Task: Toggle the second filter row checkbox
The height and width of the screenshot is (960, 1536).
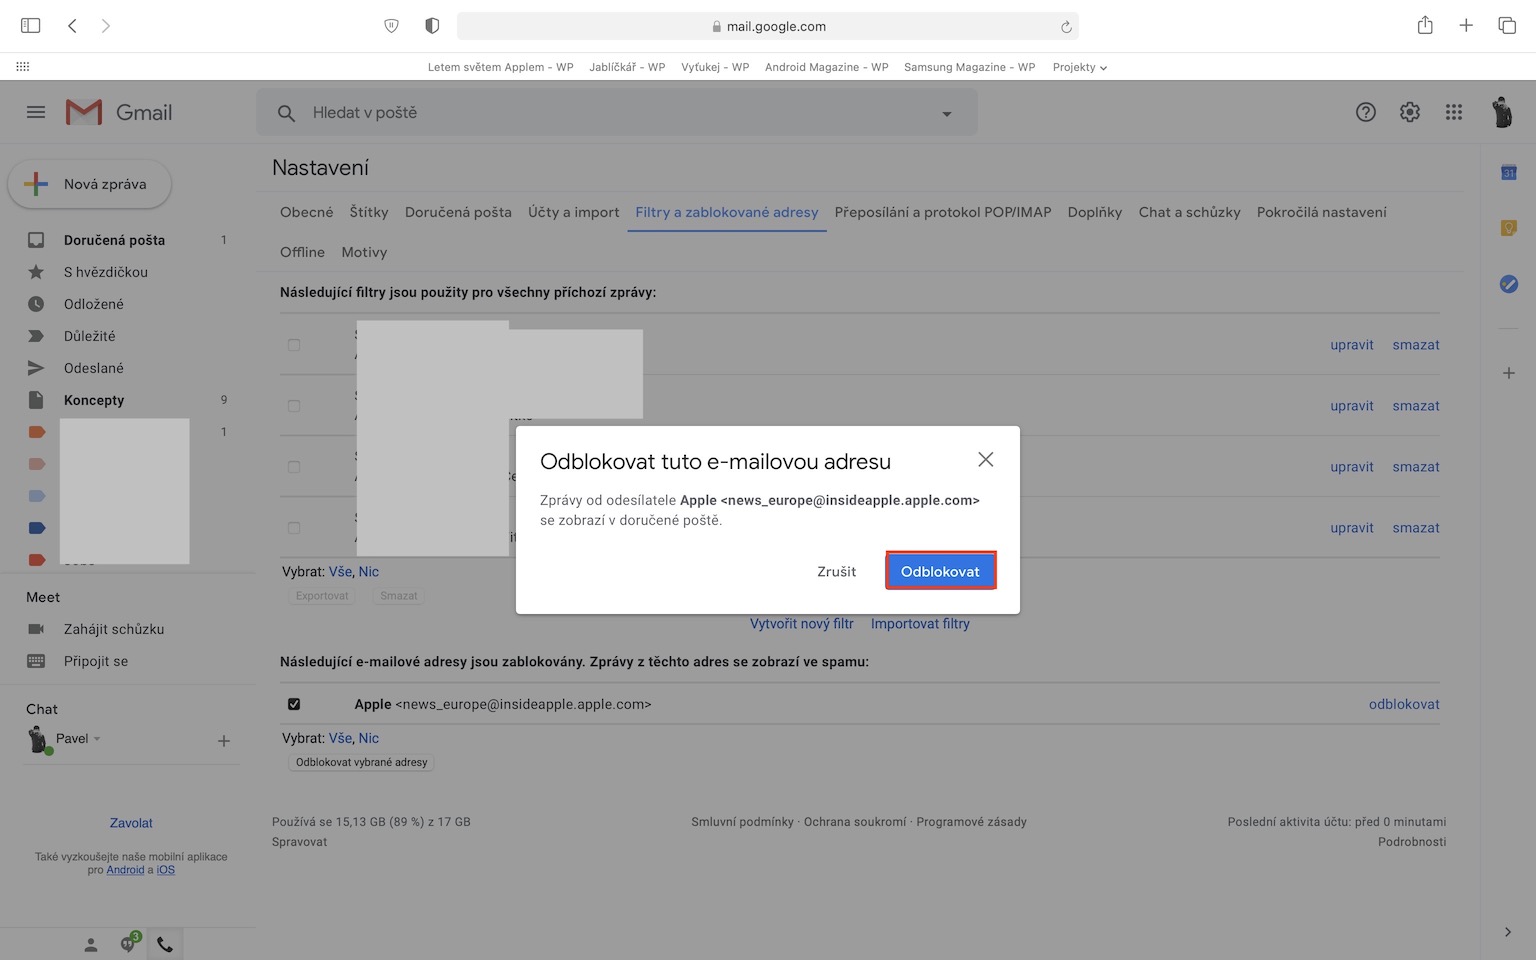Action: (x=294, y=406)
